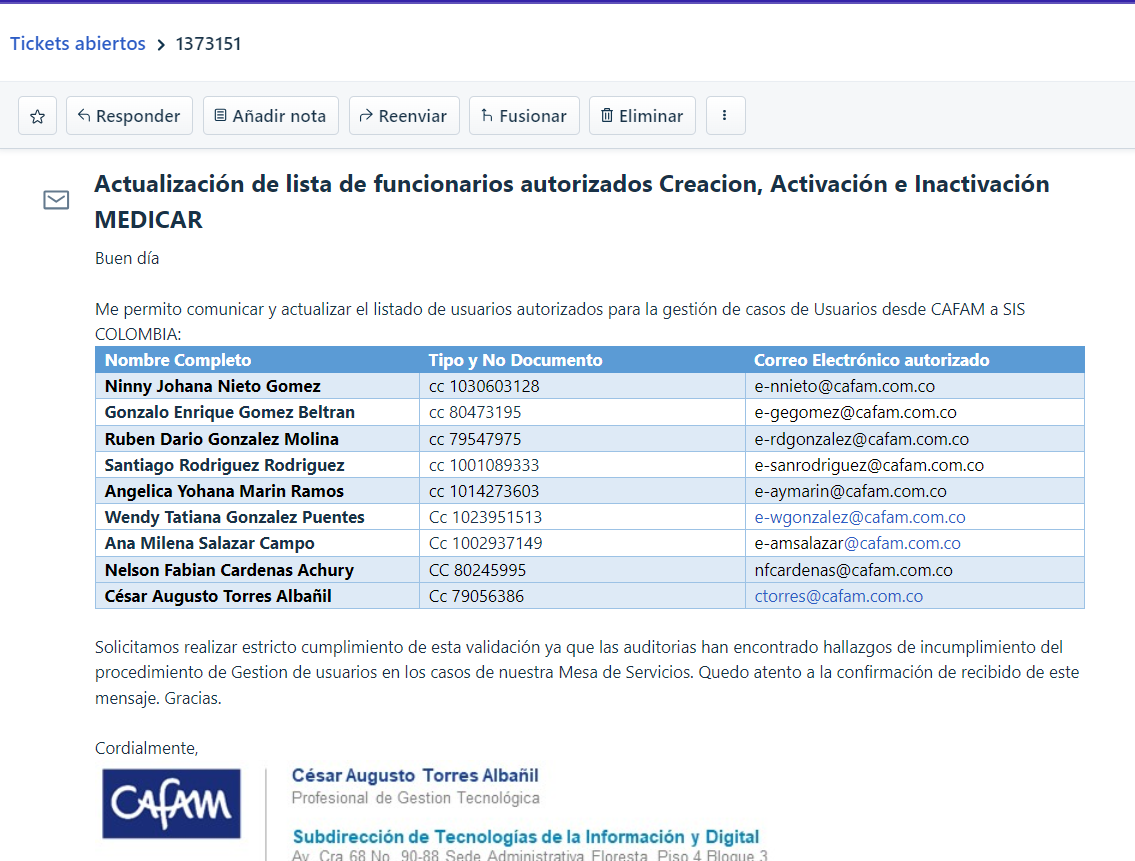Click document number cc 1030603128
Screen dimensions: 1135x861
[484, 386]
